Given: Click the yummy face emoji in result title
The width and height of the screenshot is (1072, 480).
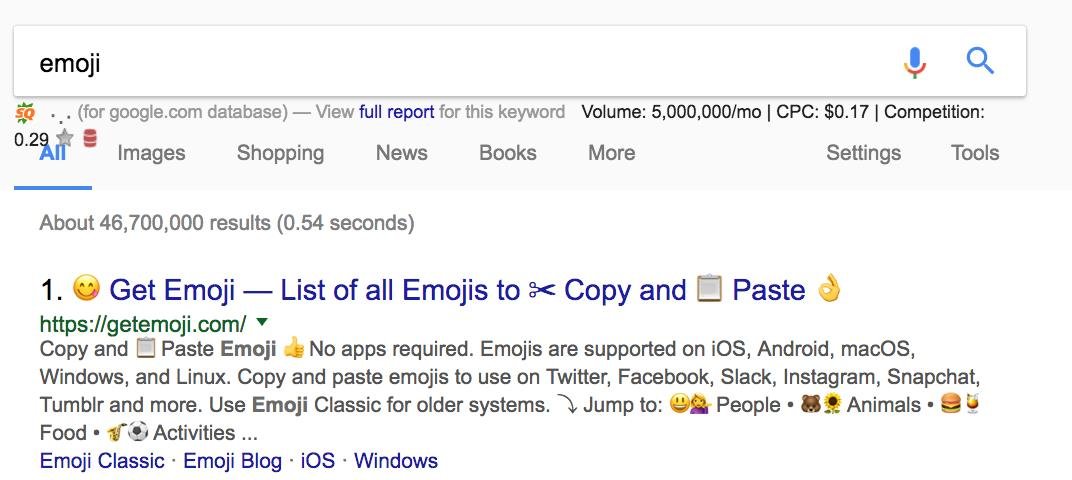Looking at the screenshot, I should coord(87,291).
